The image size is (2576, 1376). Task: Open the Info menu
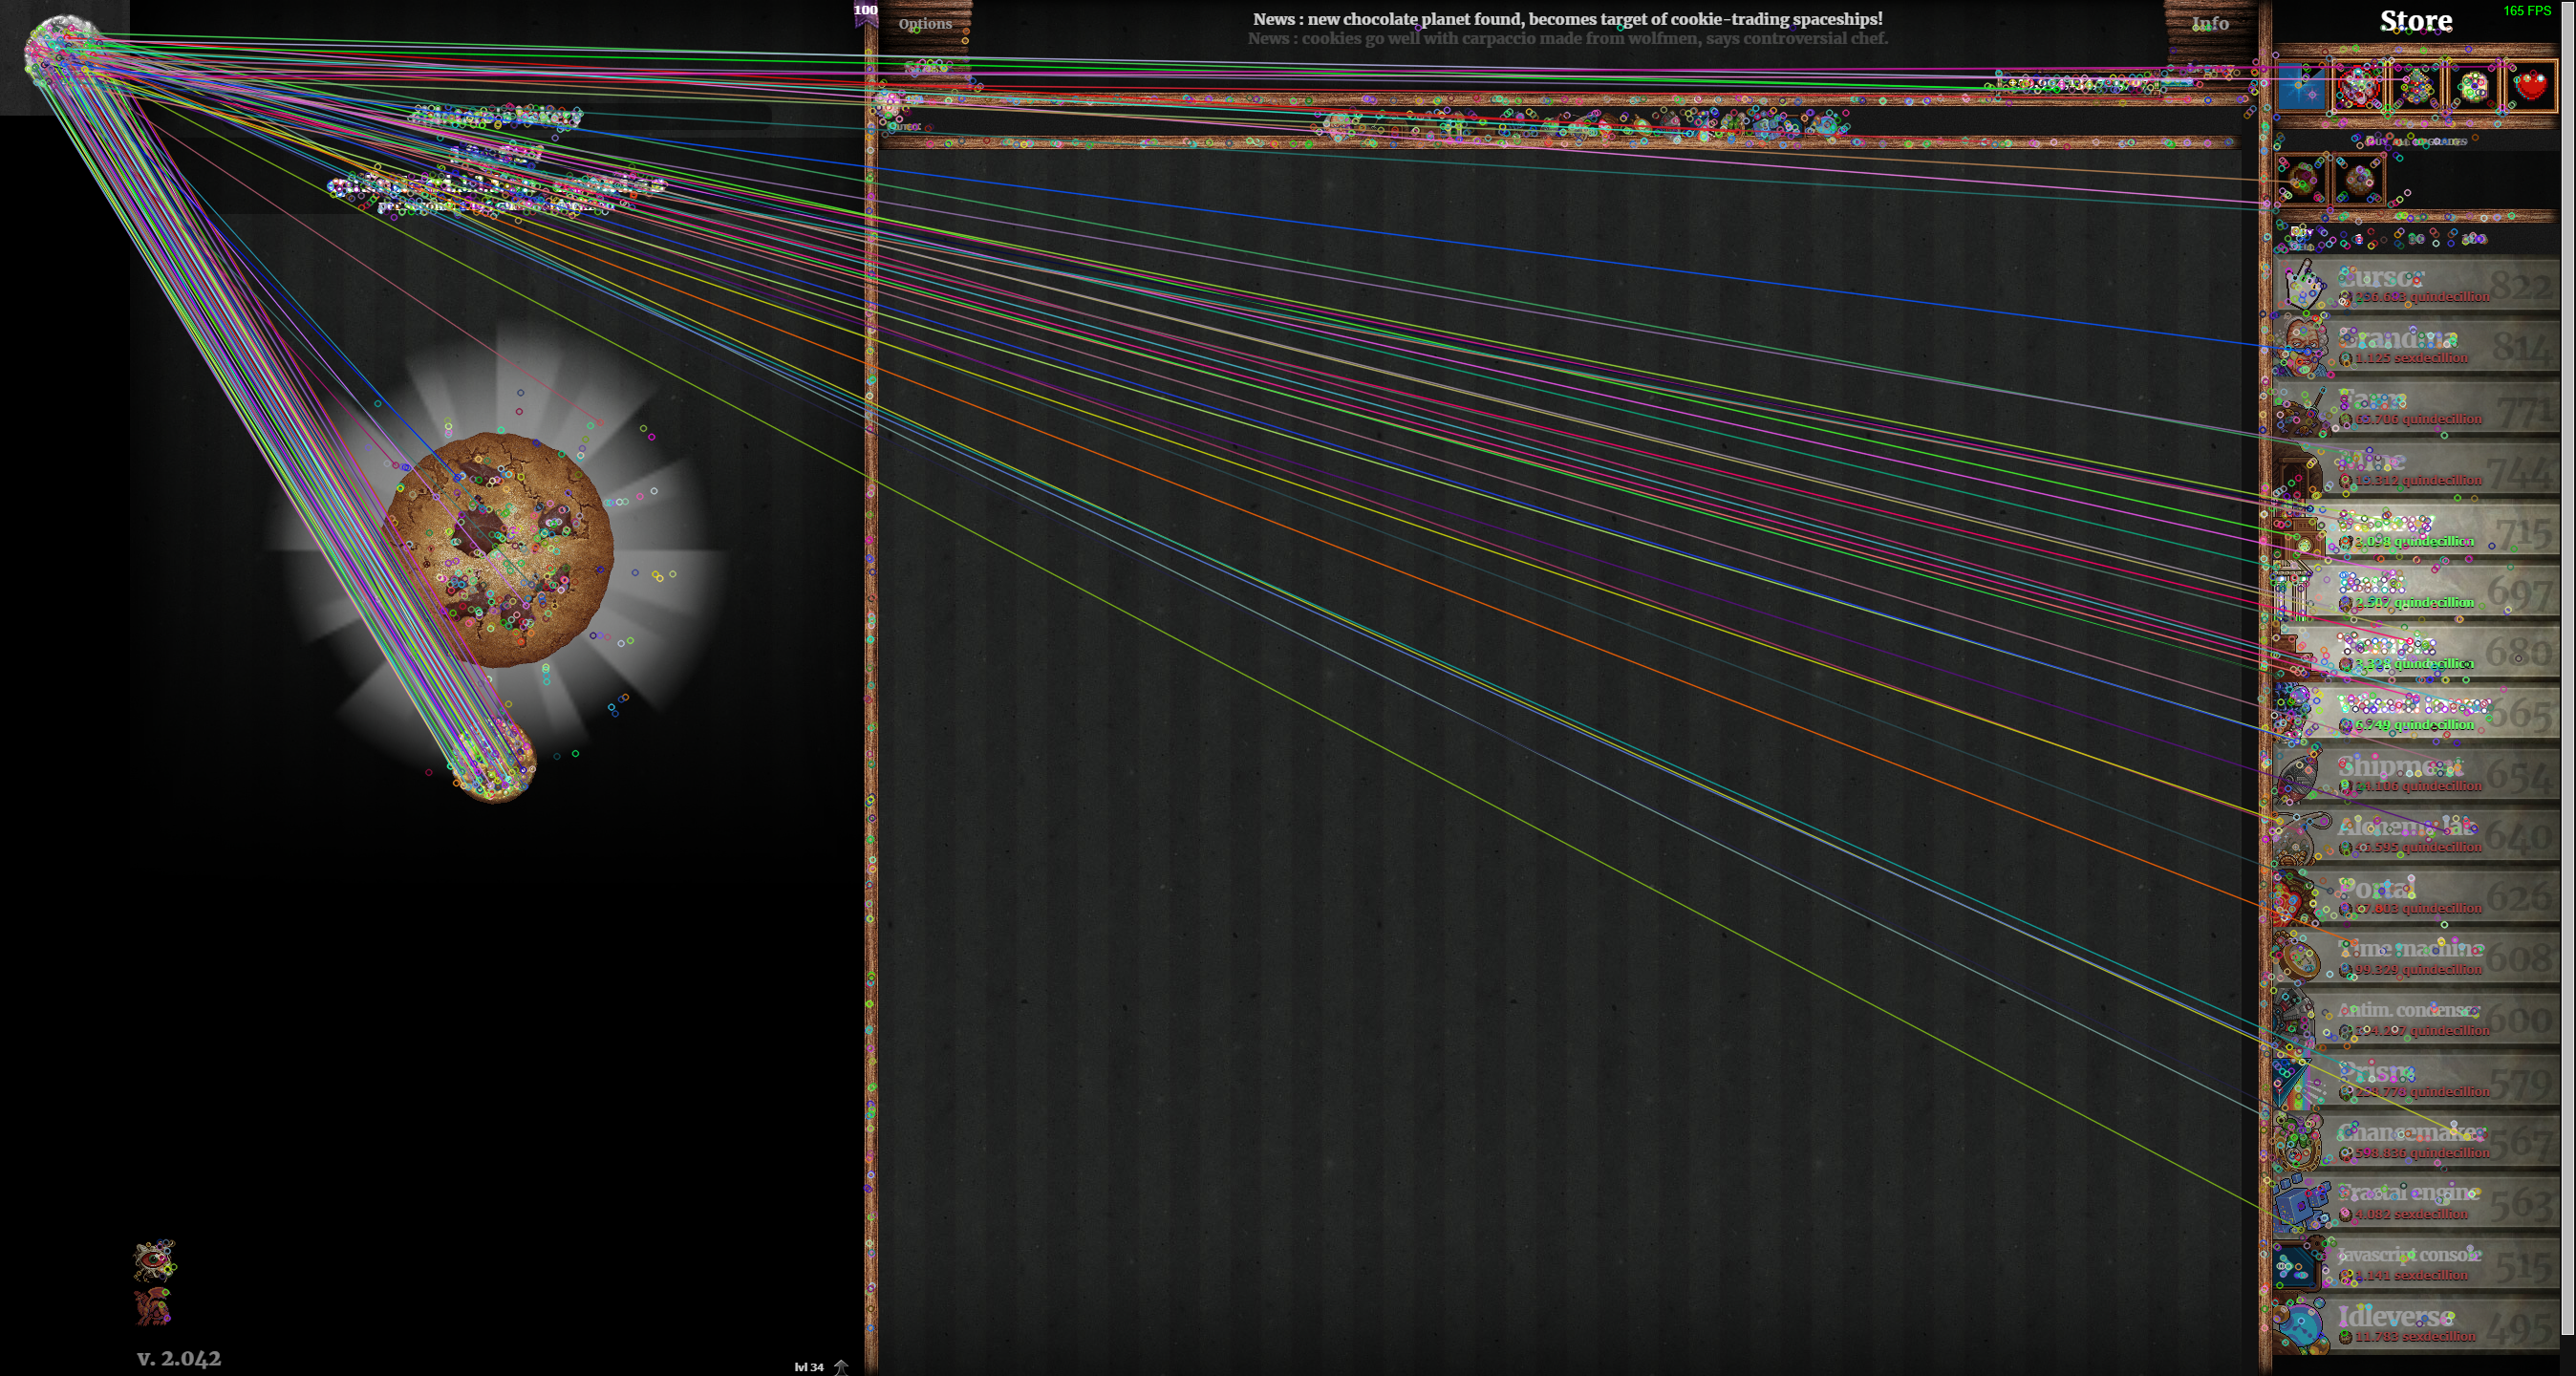point(2209,23)
